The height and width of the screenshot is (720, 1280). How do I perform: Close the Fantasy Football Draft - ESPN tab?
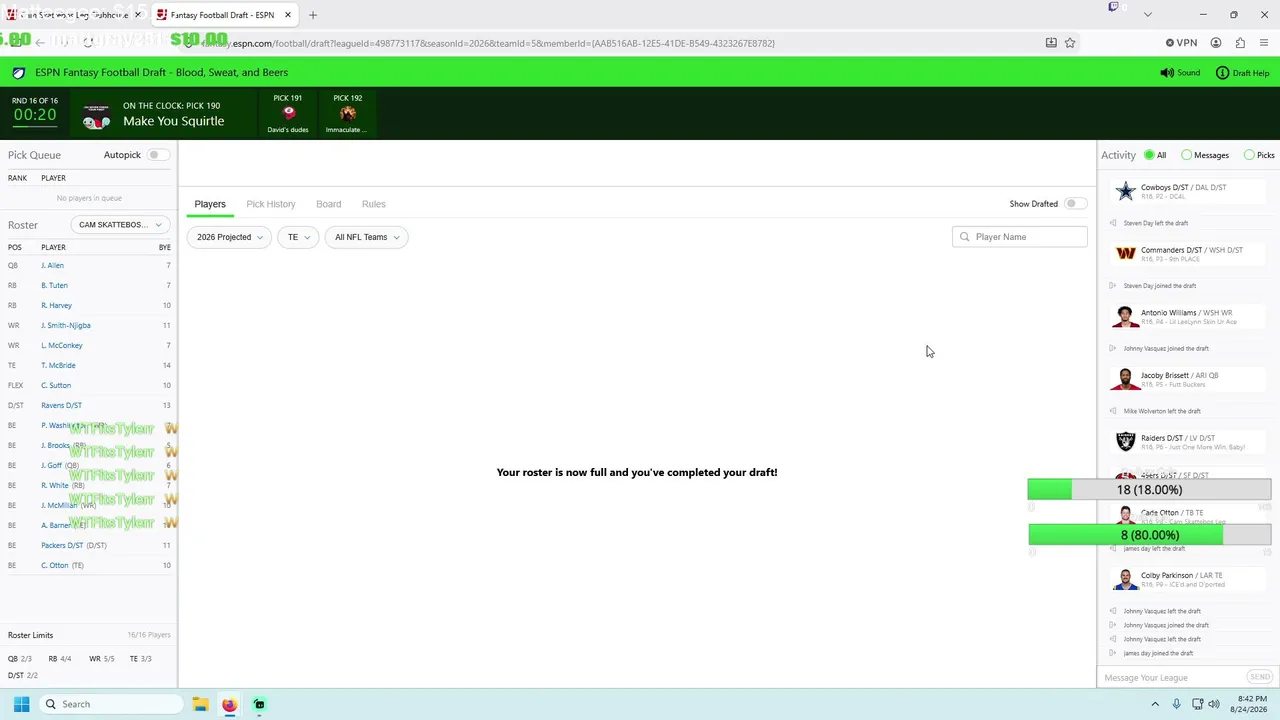(x=288, y=15)
